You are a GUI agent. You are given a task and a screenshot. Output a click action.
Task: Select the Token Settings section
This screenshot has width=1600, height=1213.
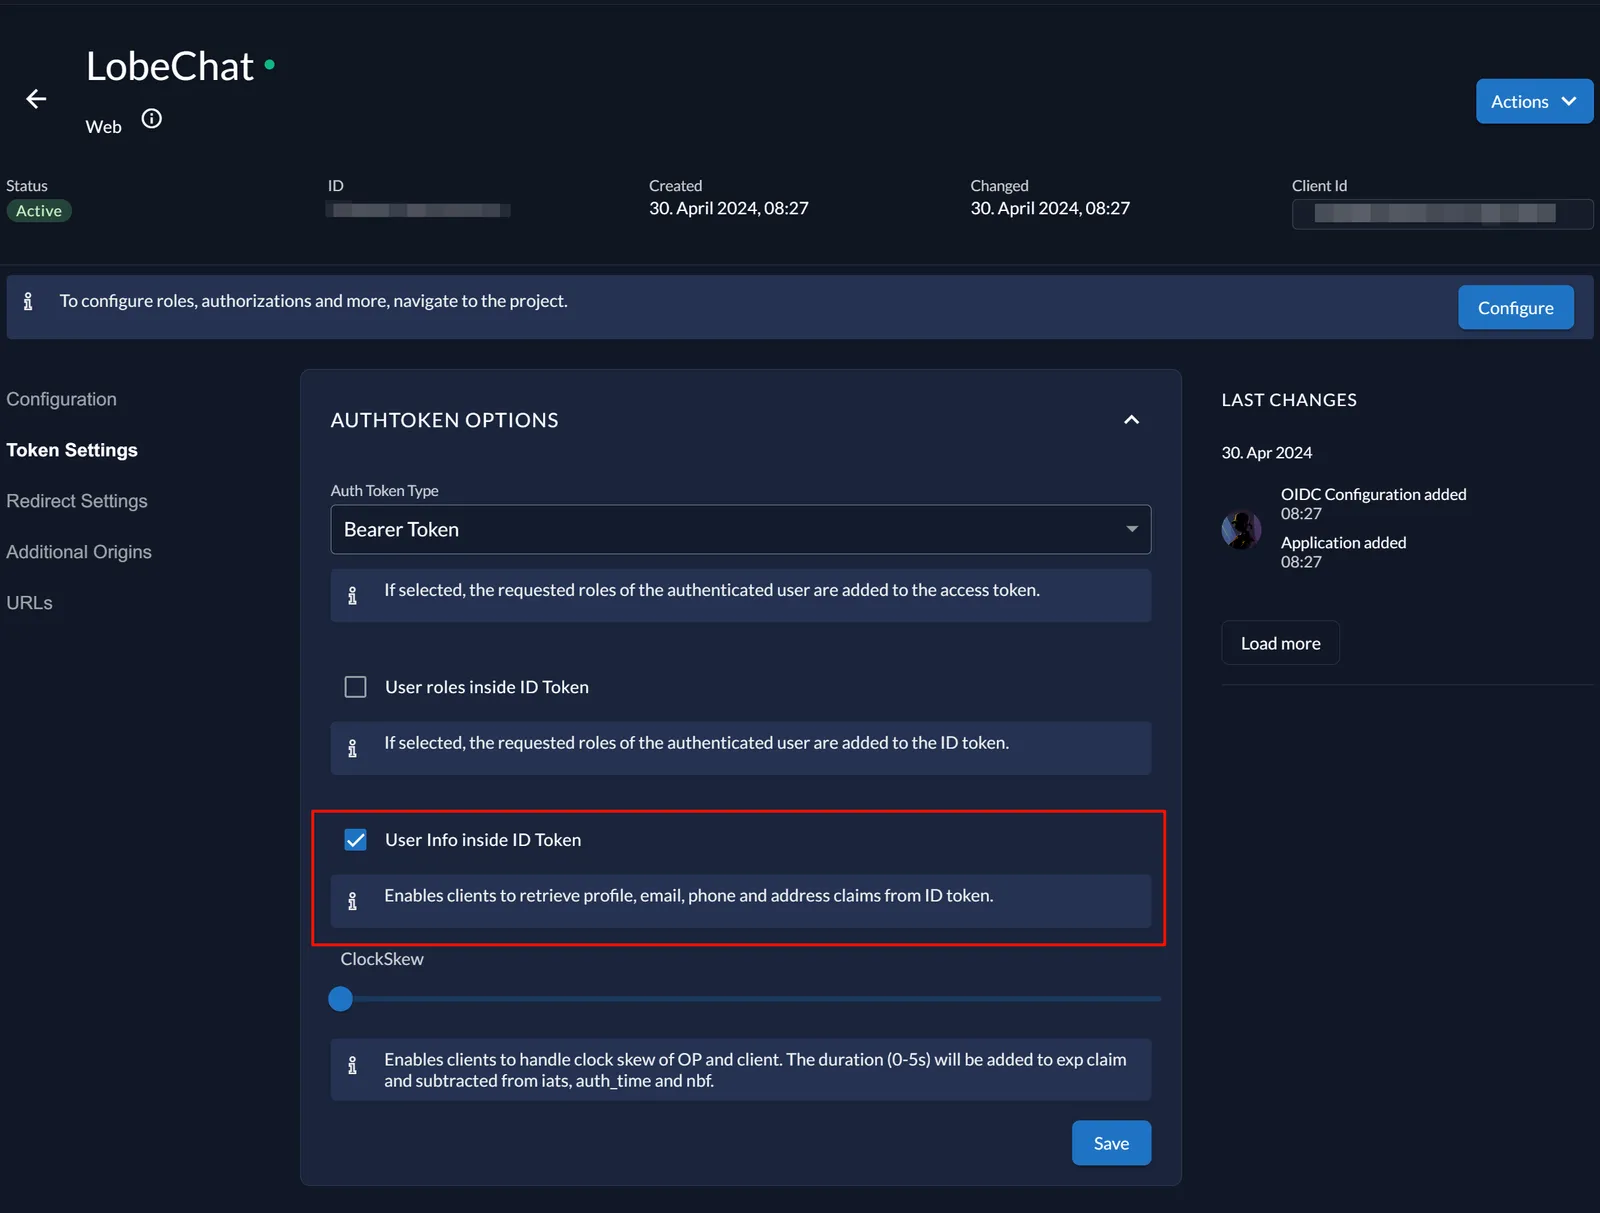[x=72, y=450]
